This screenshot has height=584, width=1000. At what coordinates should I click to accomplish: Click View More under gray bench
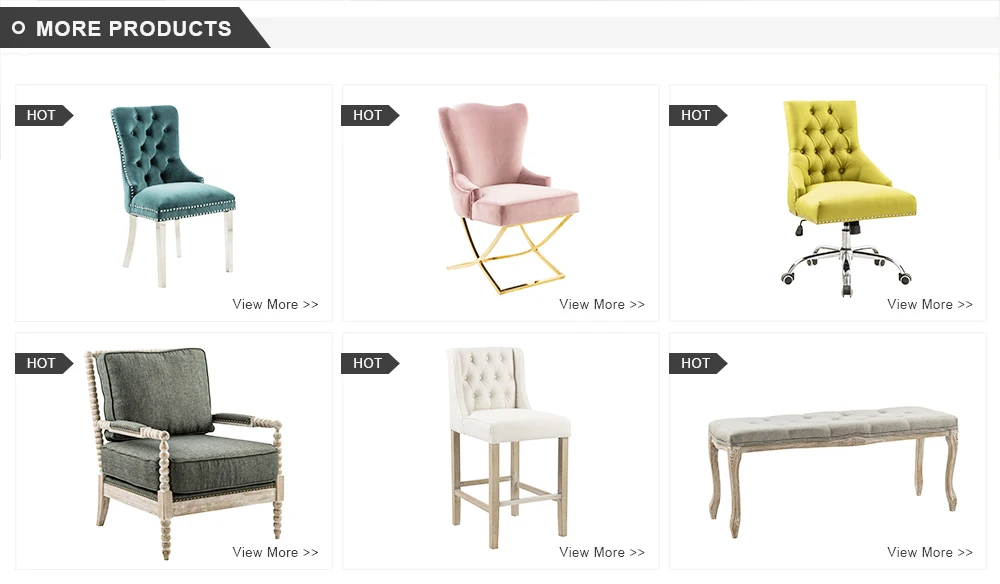(930, 552)
